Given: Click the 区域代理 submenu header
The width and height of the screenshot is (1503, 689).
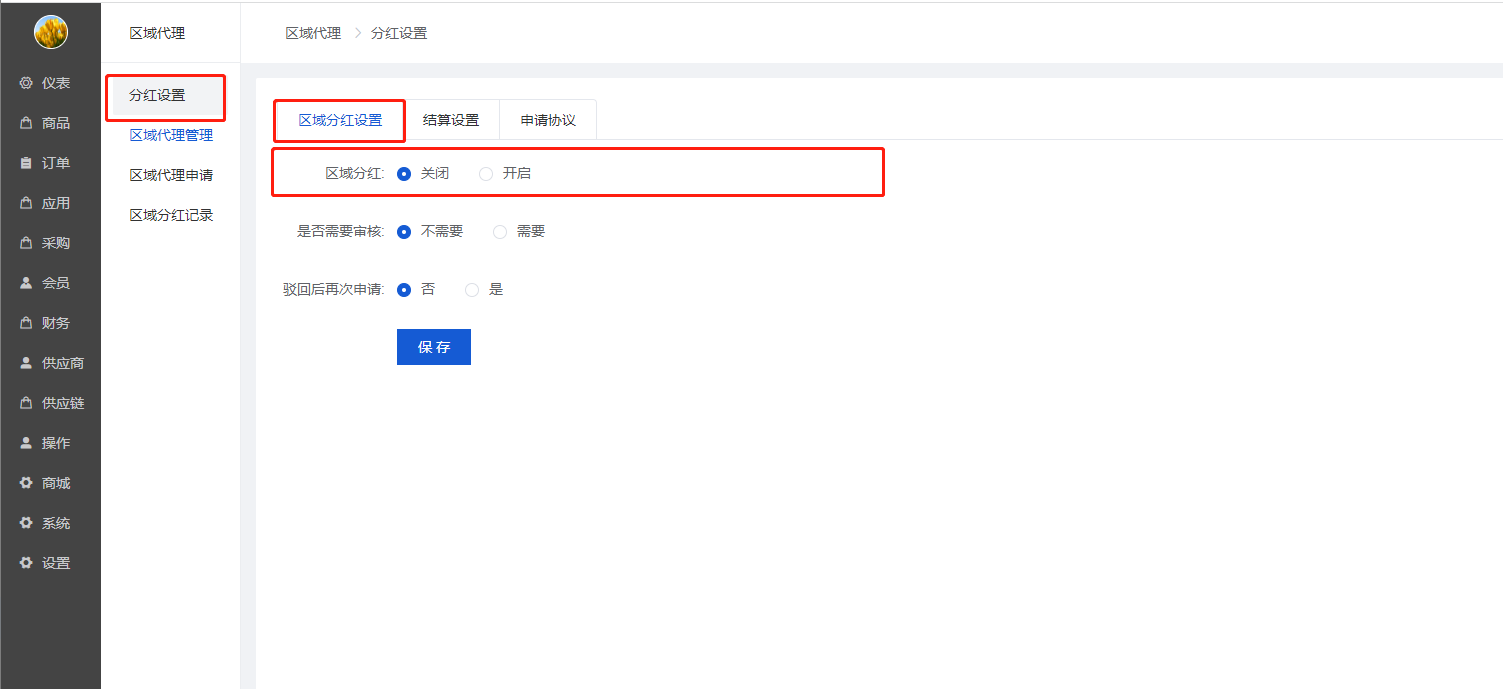Looking at the screenshot, I should pyautogui.click(x=157, y=33).
